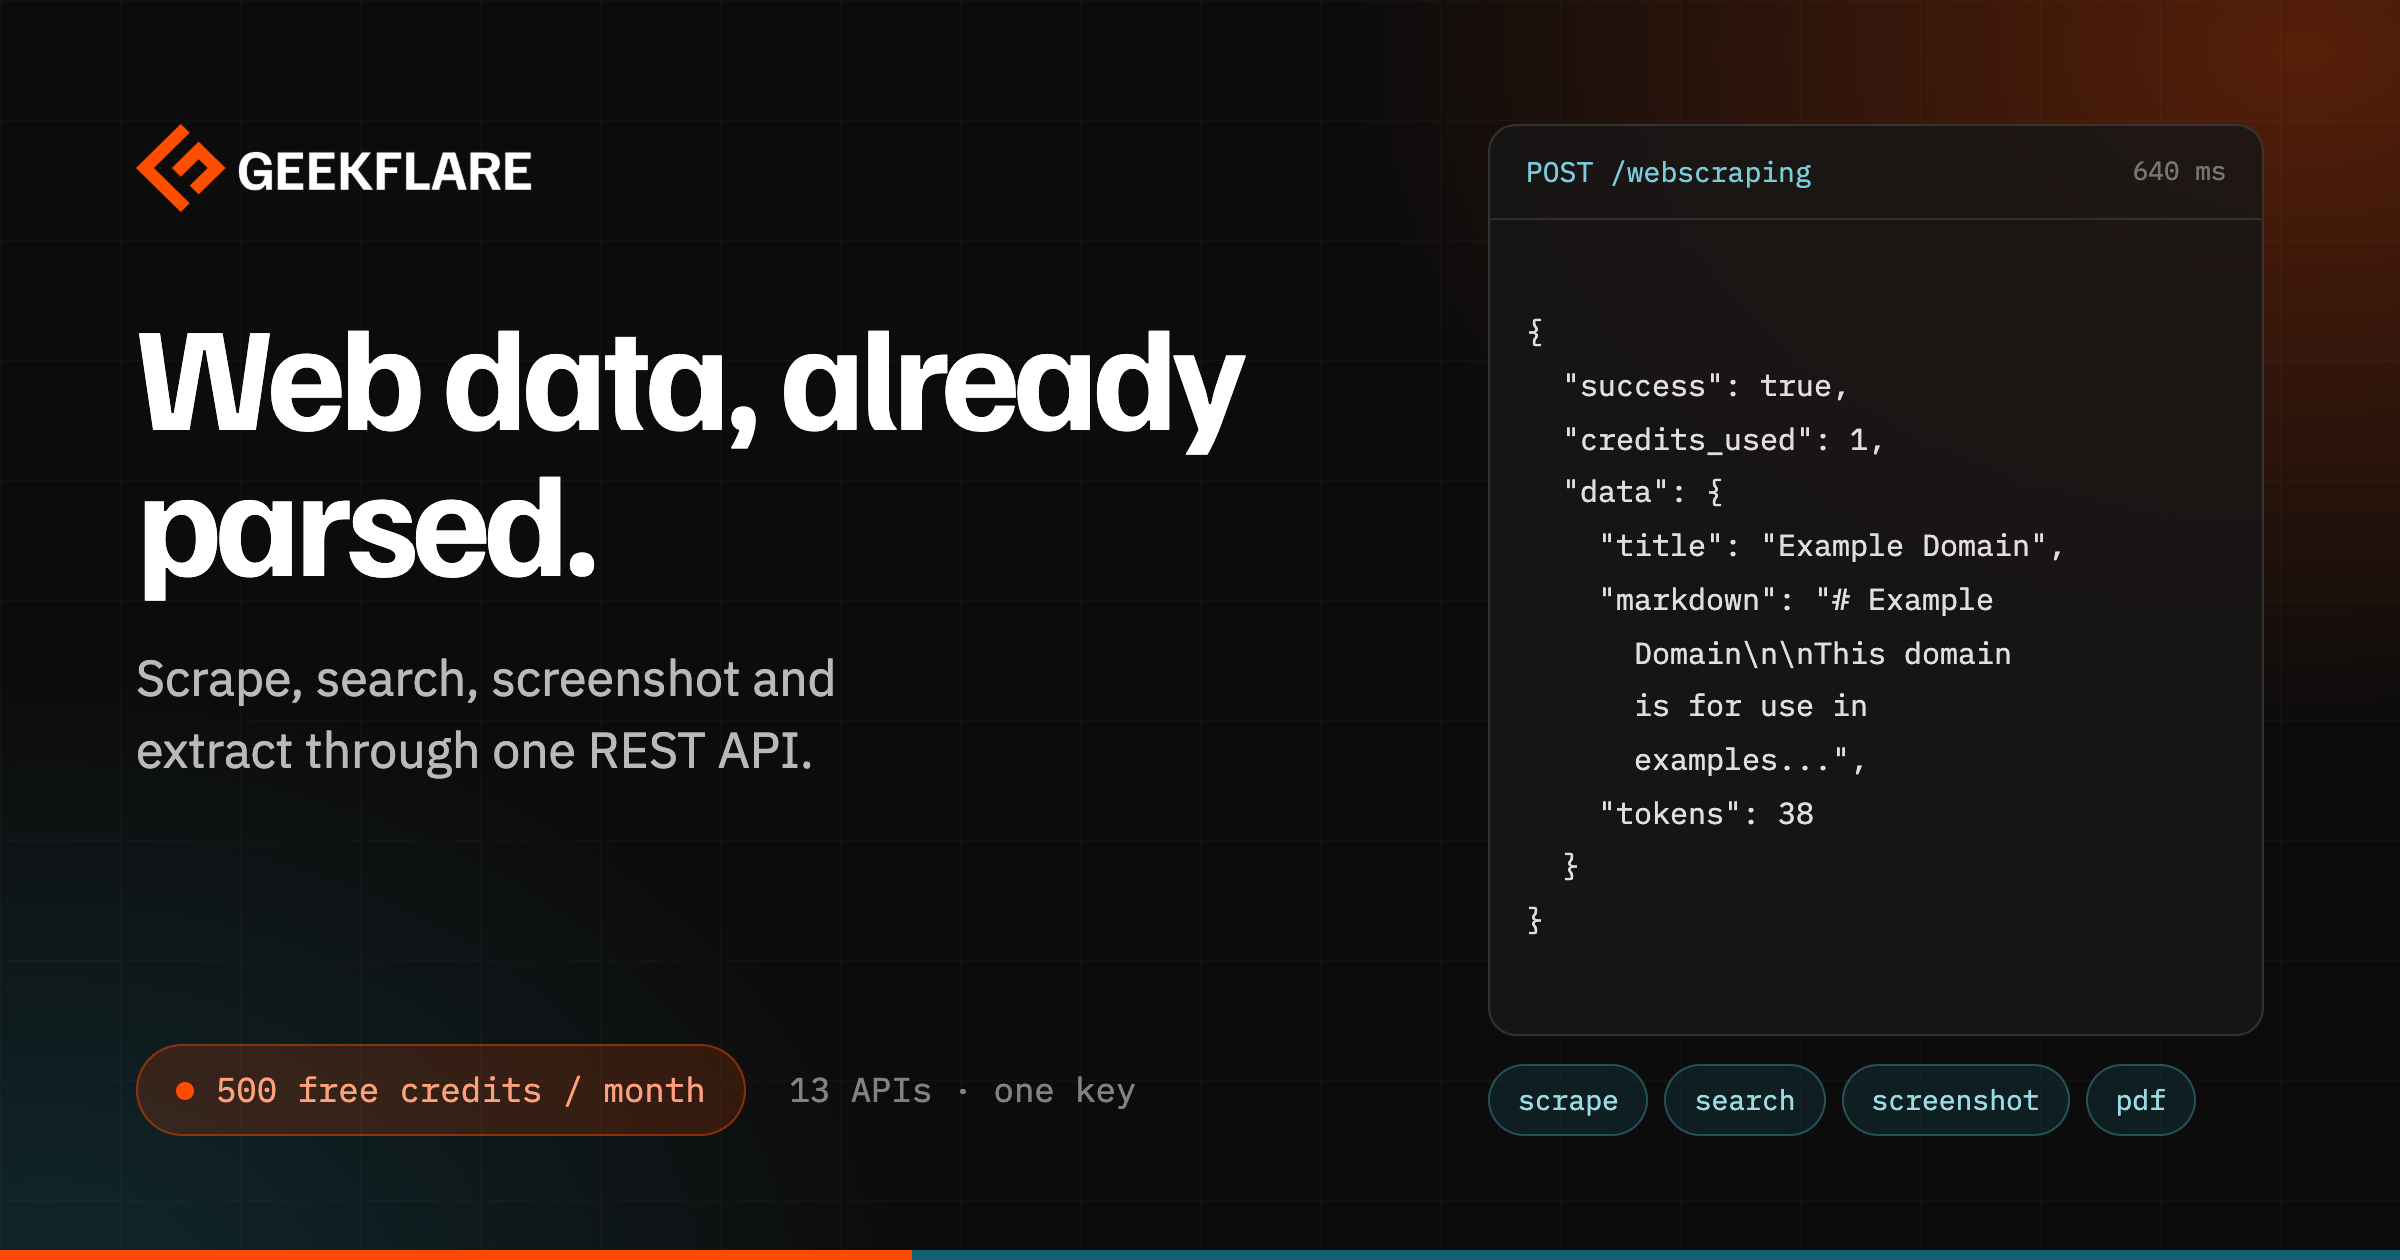Click the "success": true line in JSON
Screen dimensions: 2400x1260
[x=1706, y=386]
